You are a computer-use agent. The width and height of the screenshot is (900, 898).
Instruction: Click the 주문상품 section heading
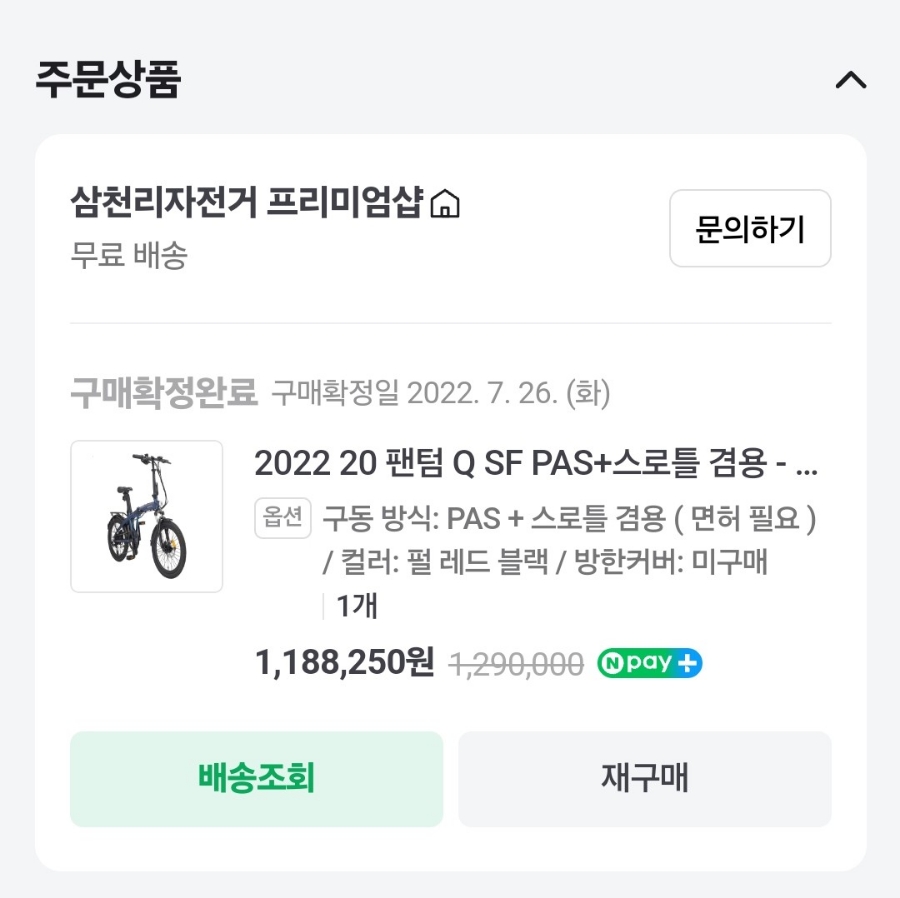tap(108, 80)
